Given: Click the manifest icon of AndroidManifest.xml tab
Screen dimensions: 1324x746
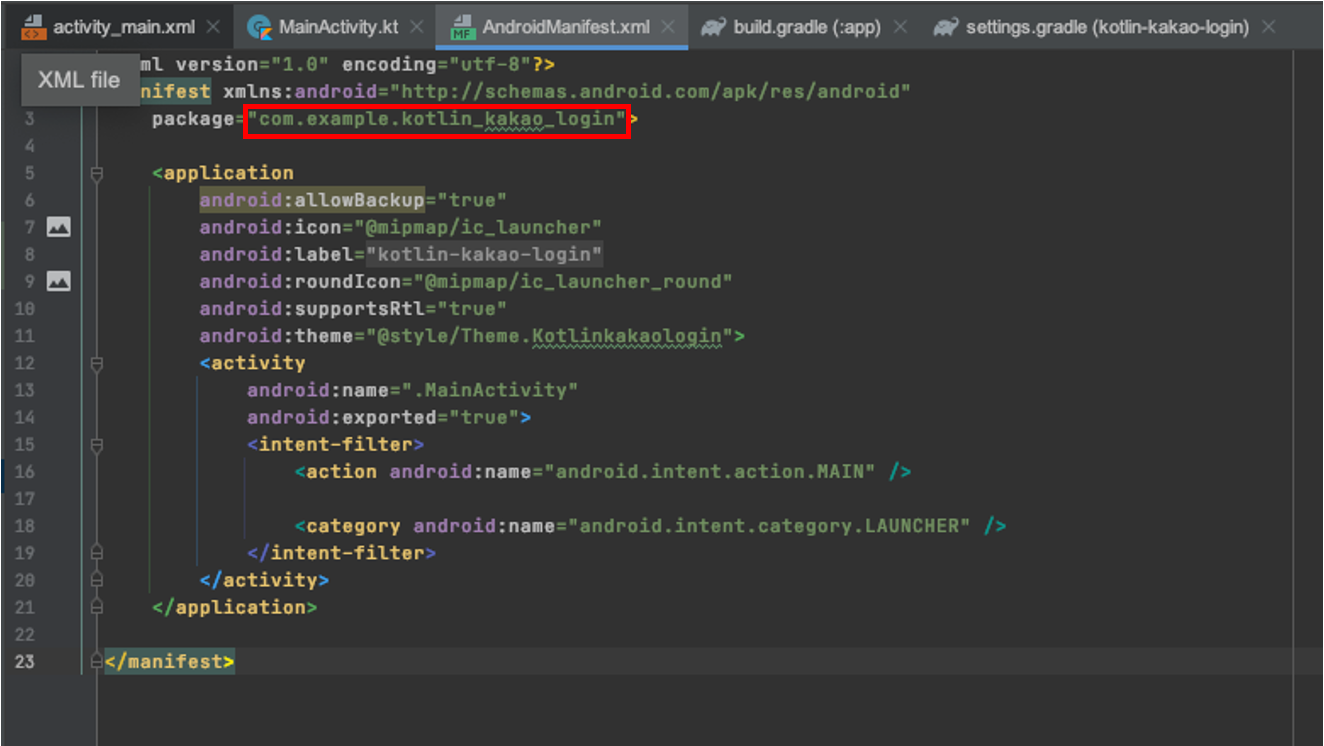Looking at the screenshot, I should tap(463, 27).
